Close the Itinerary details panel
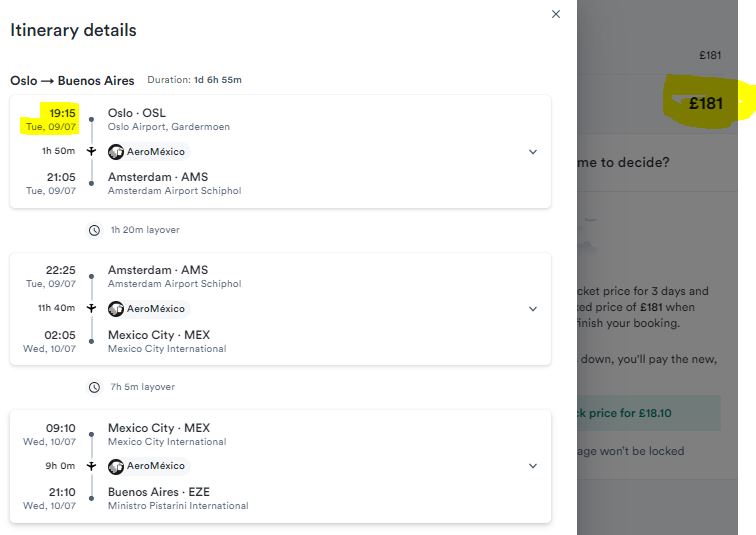The width and height of the screenshot is (756, 535). point(555,14)
